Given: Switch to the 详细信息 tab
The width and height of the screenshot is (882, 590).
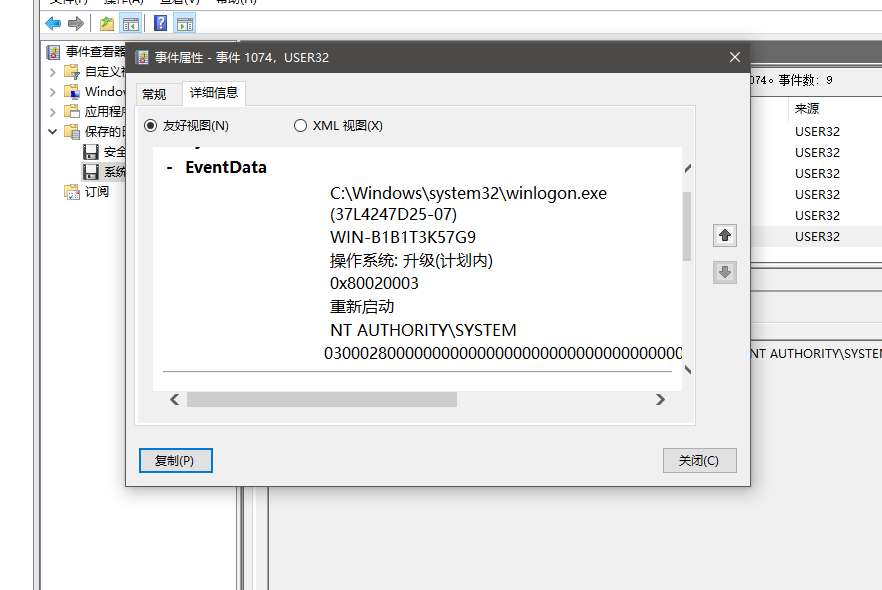Looking at the screenshot, I should pos(214,94).
